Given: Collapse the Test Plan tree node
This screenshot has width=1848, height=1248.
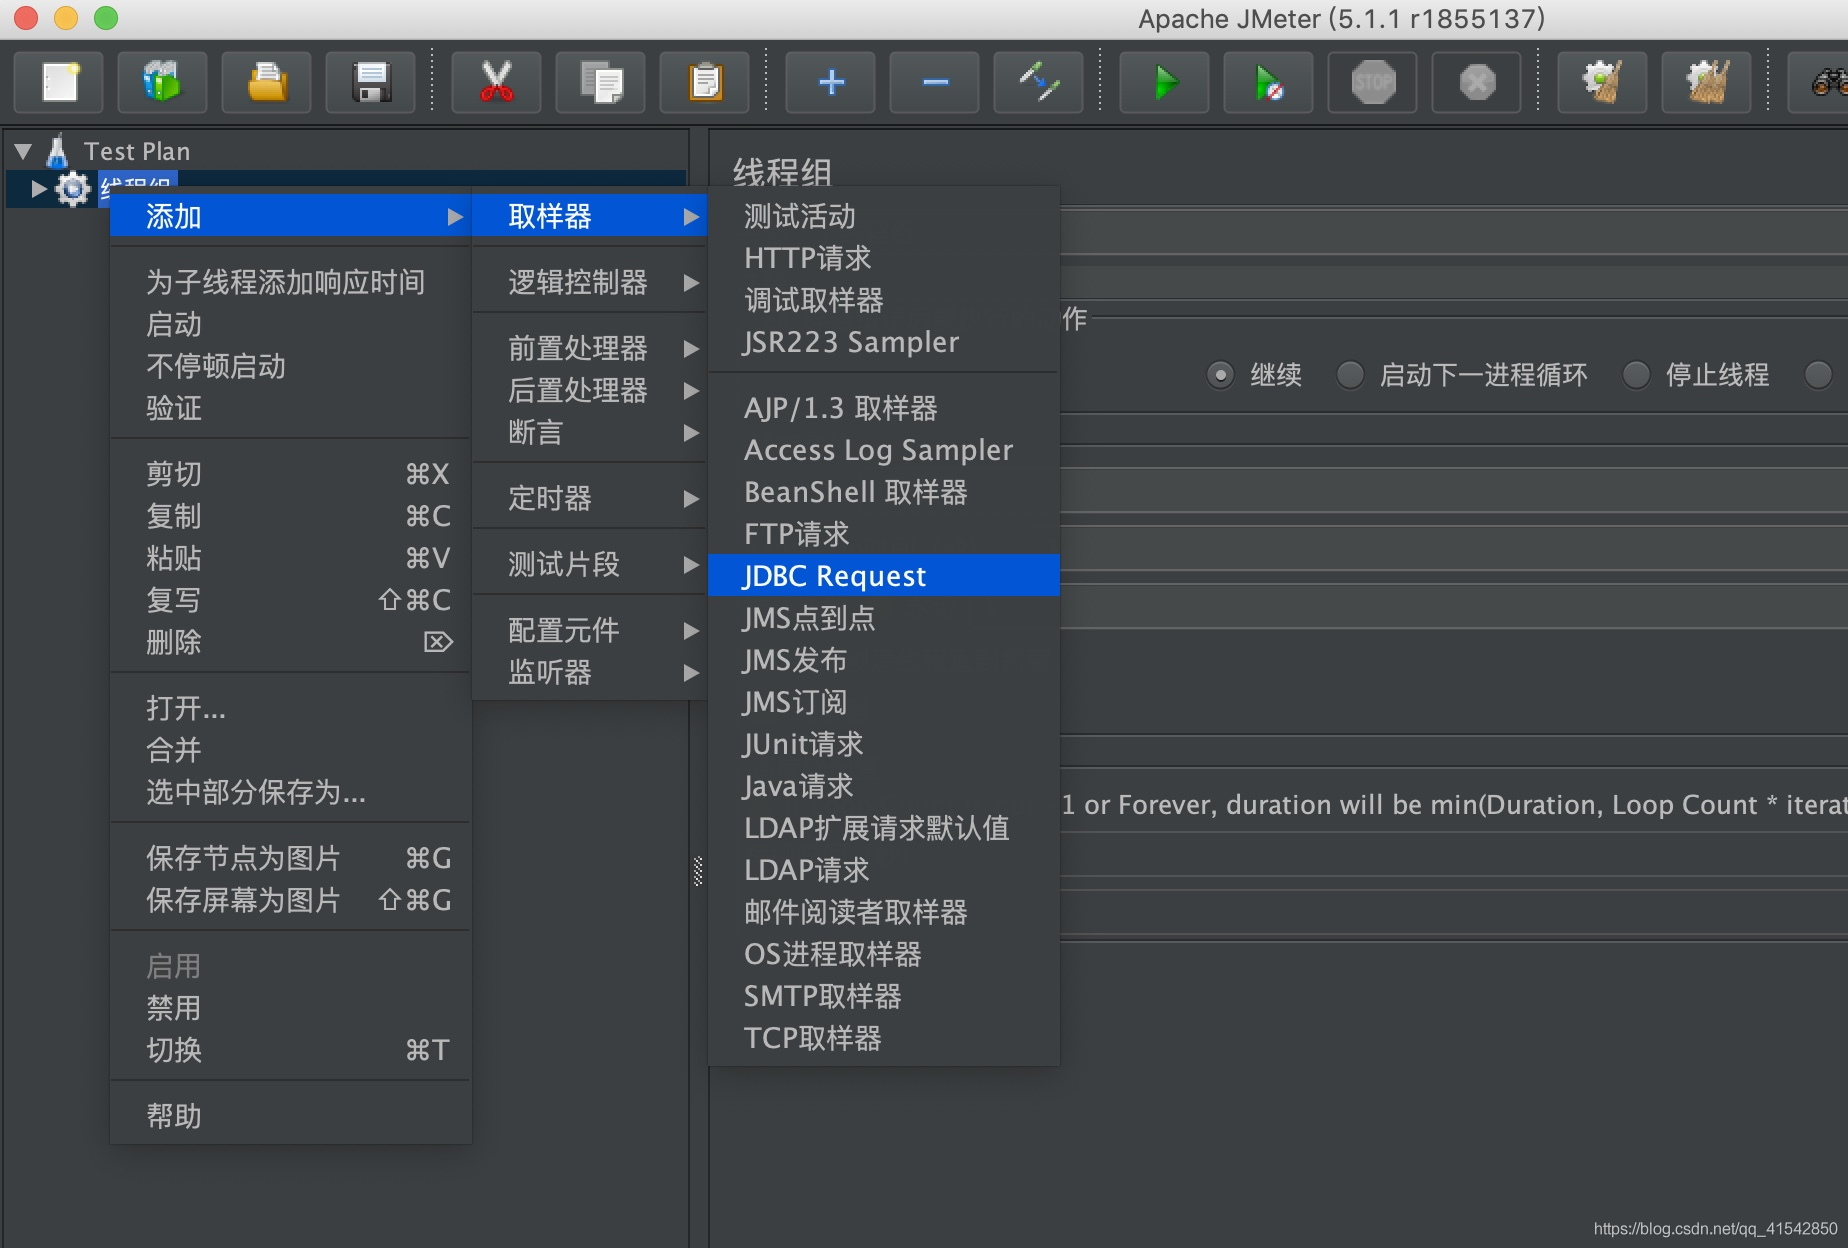Looking at the screenshot, I should 23,152.
